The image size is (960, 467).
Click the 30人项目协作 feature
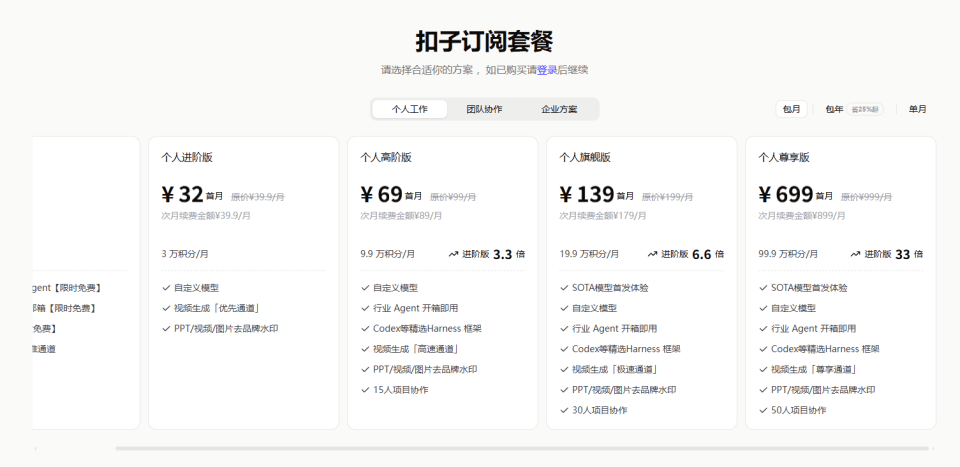[599, 411]
